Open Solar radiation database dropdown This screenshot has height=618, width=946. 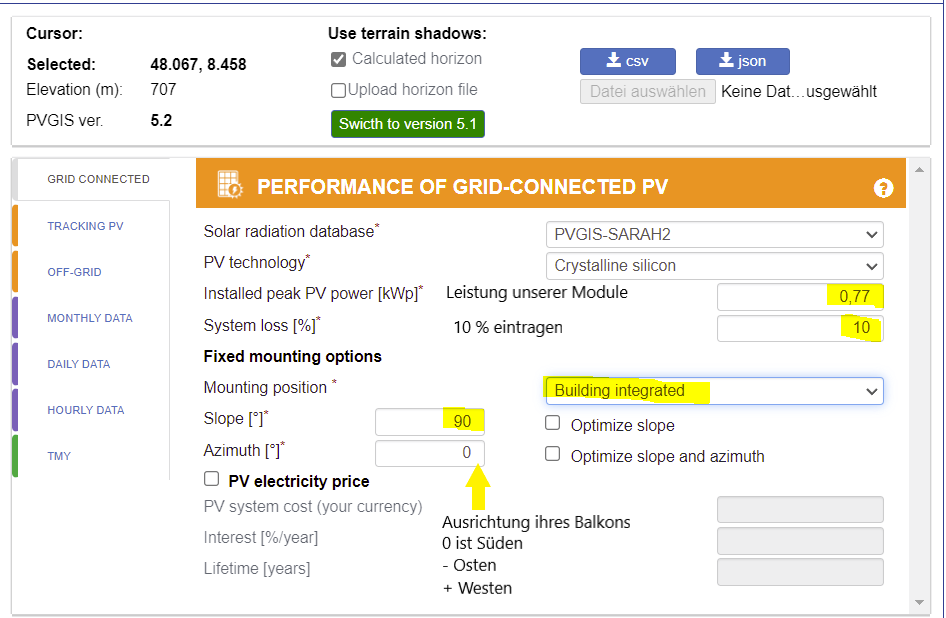tap(714, 234)
